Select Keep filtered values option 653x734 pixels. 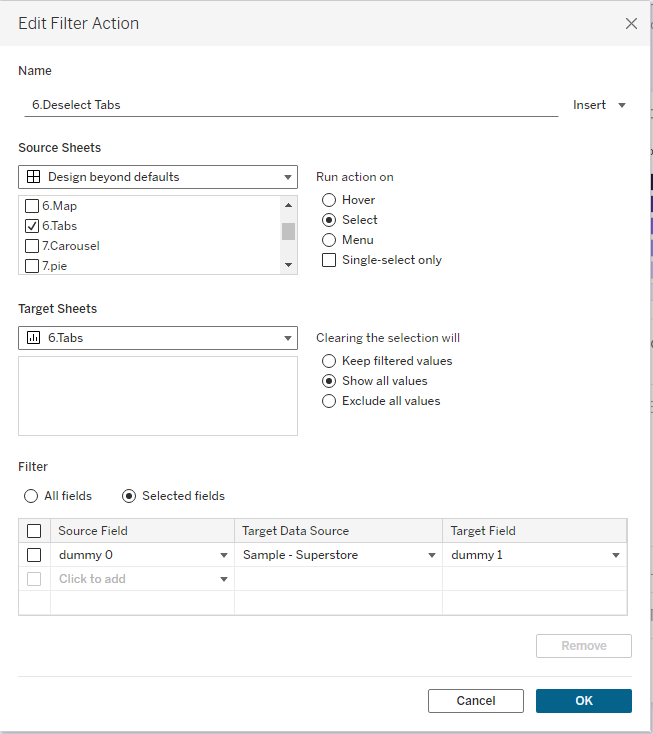pos(329,361)
